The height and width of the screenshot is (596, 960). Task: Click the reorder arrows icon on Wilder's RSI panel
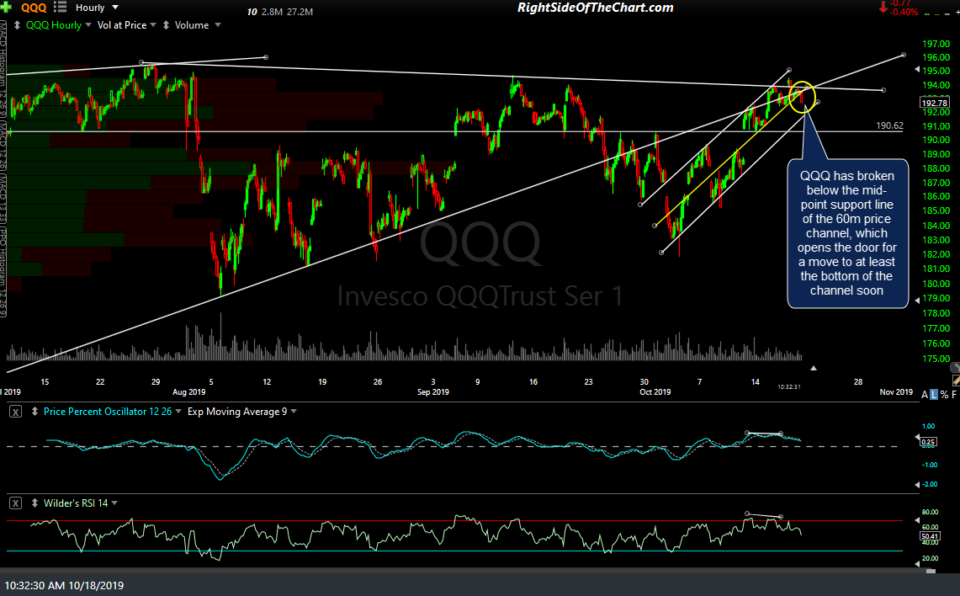click(x=36, y=503)
